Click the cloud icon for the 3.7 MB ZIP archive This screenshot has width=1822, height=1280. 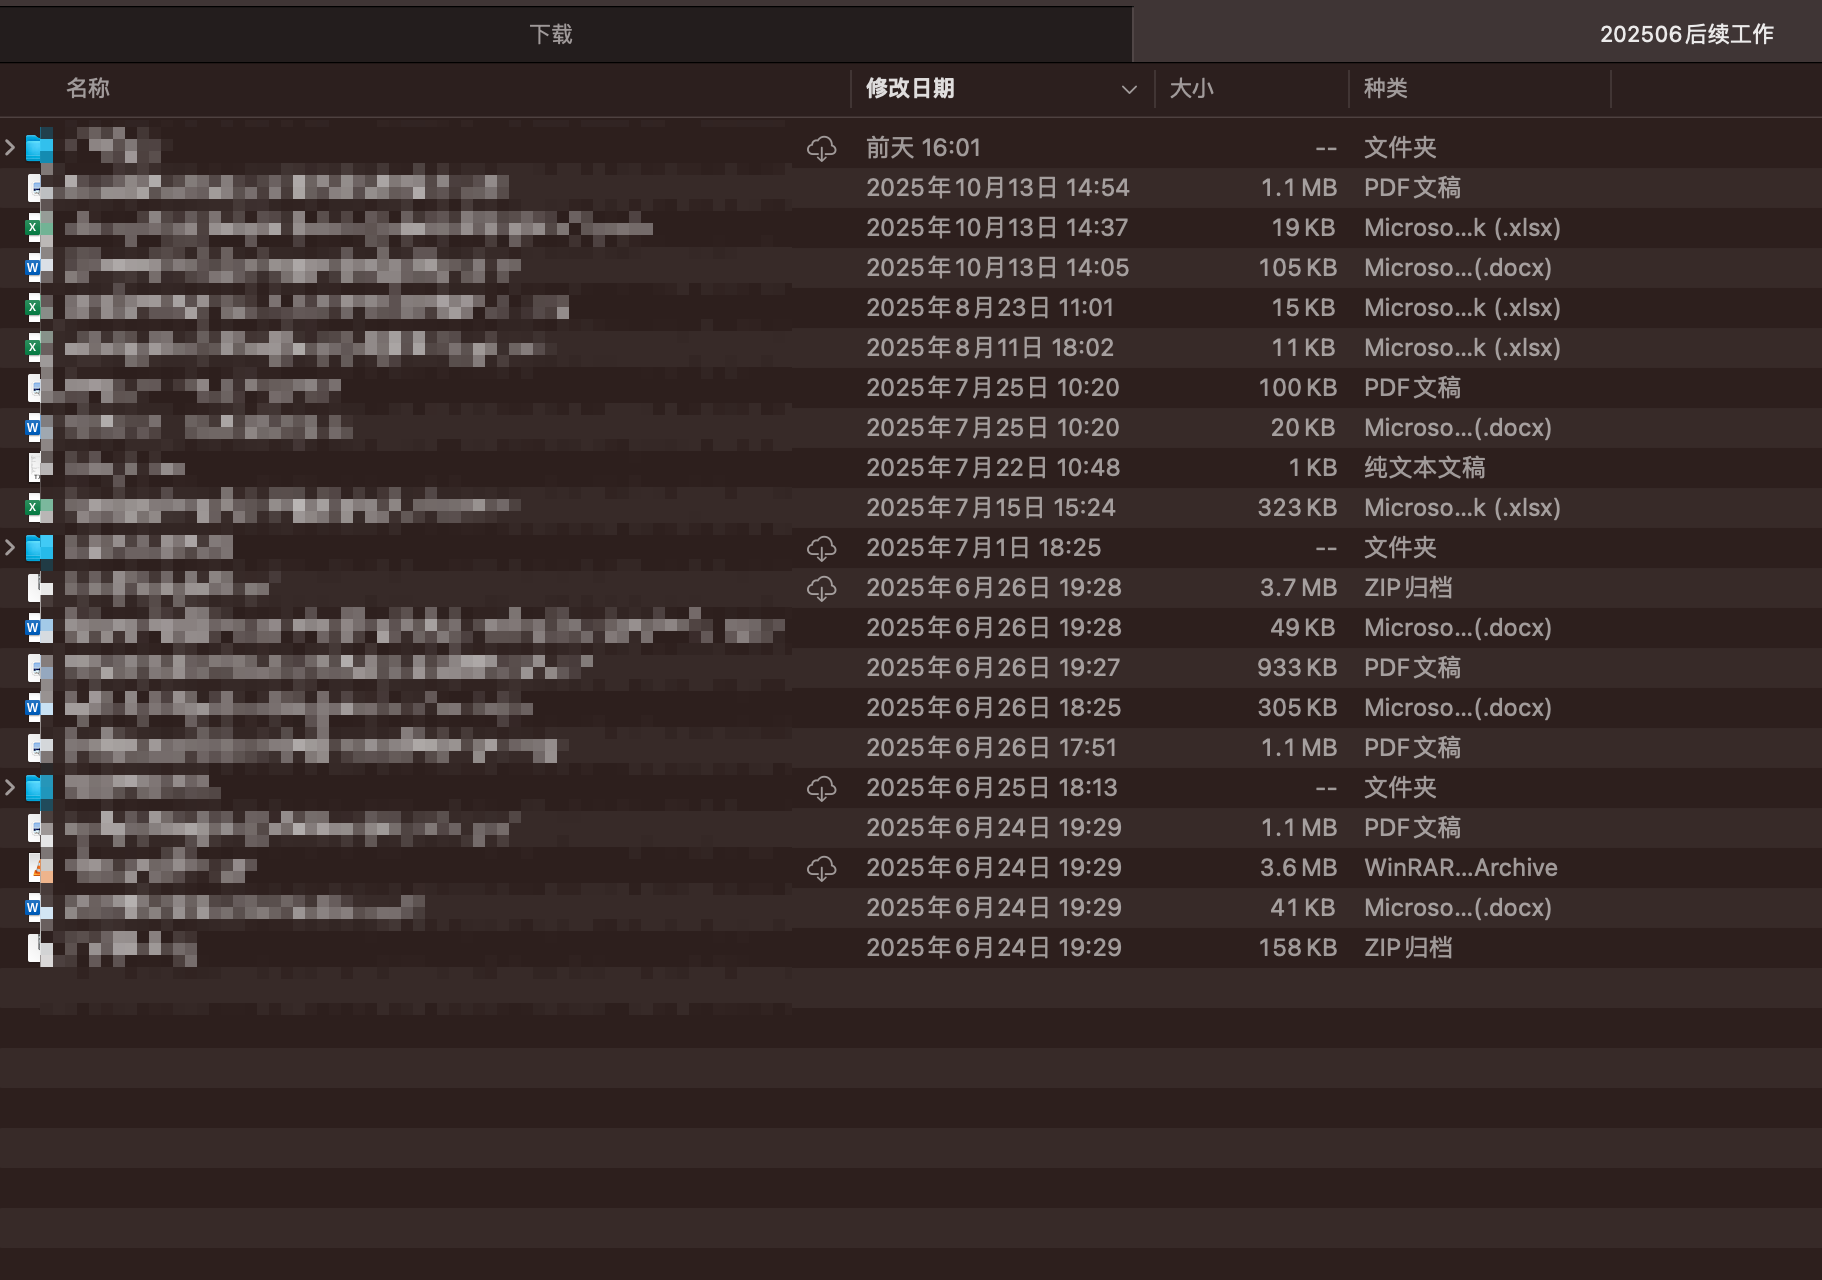click(x=821, y=588)
